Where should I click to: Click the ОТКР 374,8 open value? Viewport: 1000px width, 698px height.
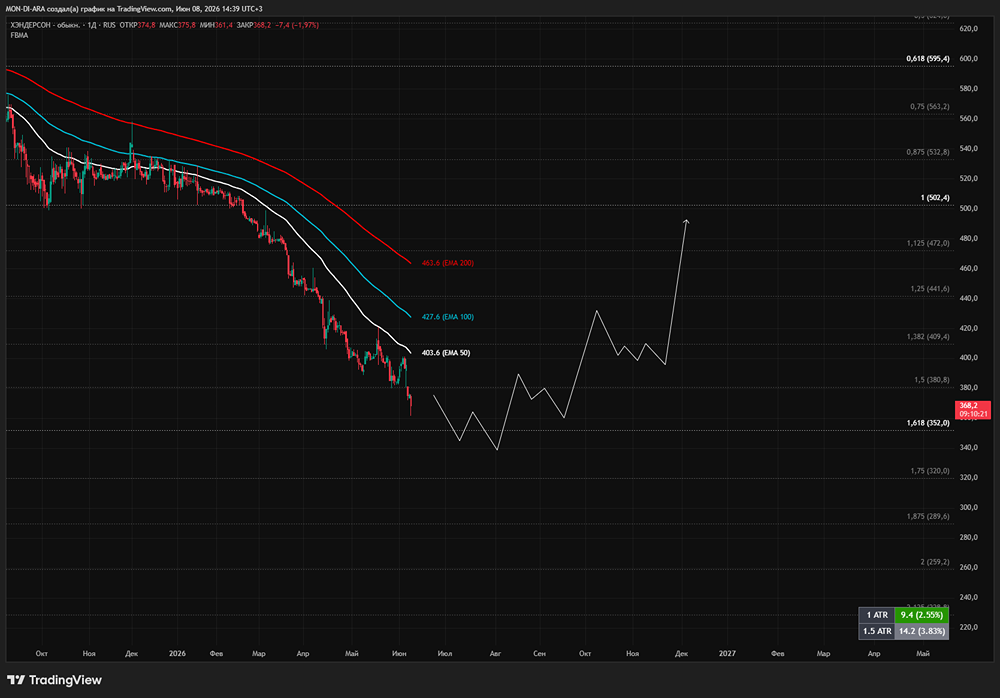[x=137, y=25]
